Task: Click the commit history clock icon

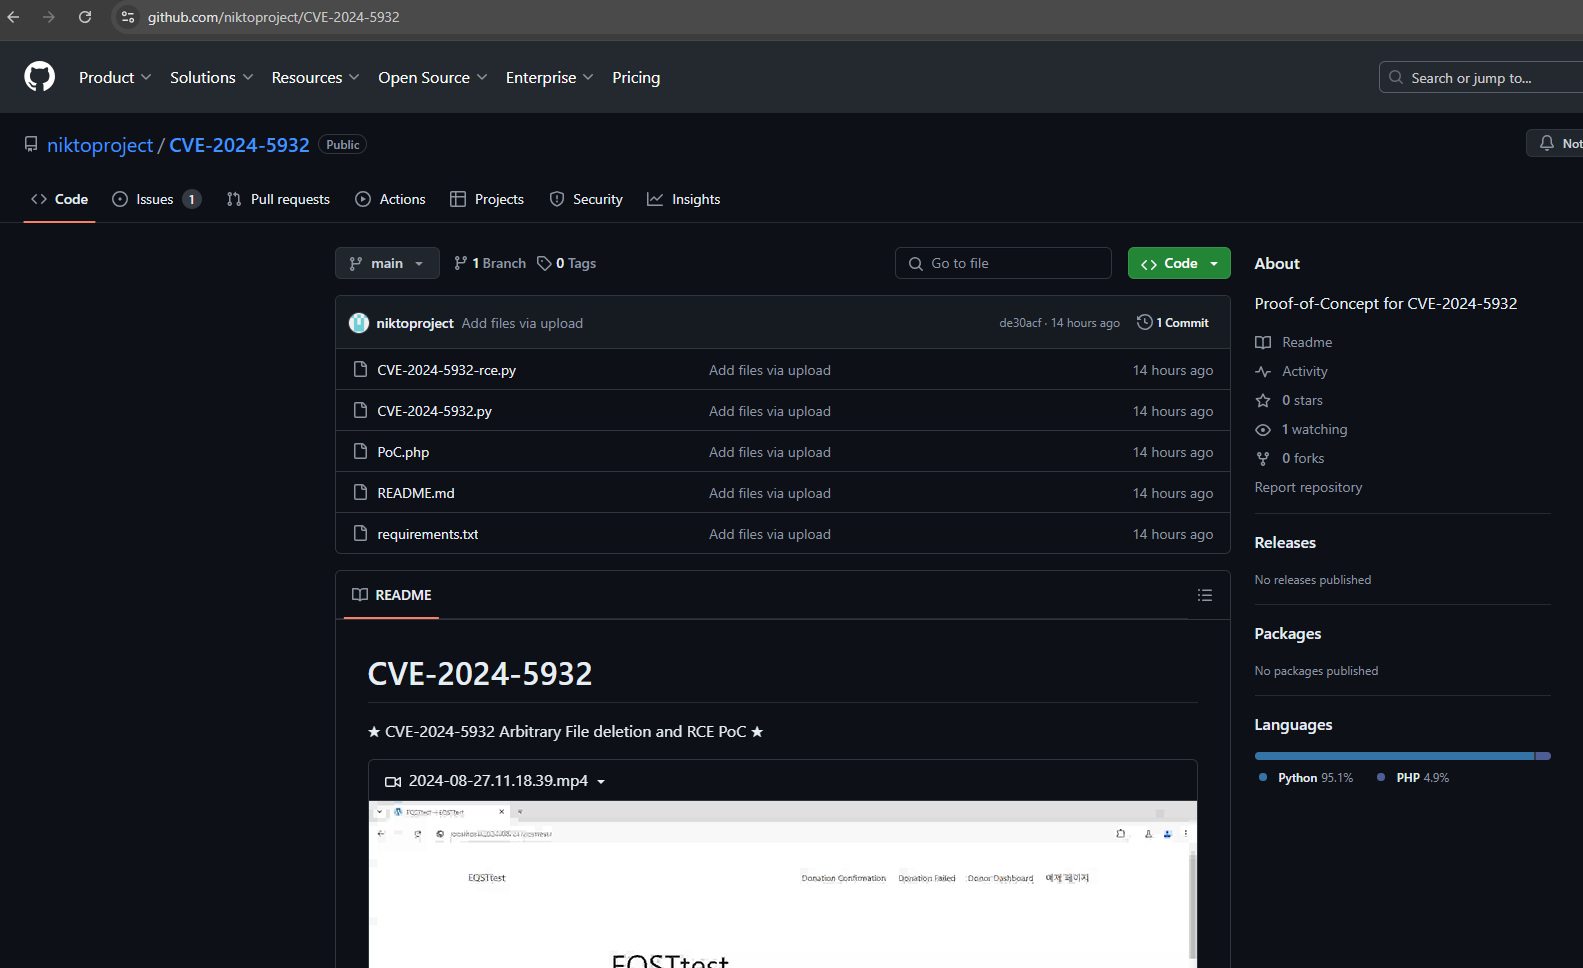Action: pyautogui.click(x=1144, y=322)
